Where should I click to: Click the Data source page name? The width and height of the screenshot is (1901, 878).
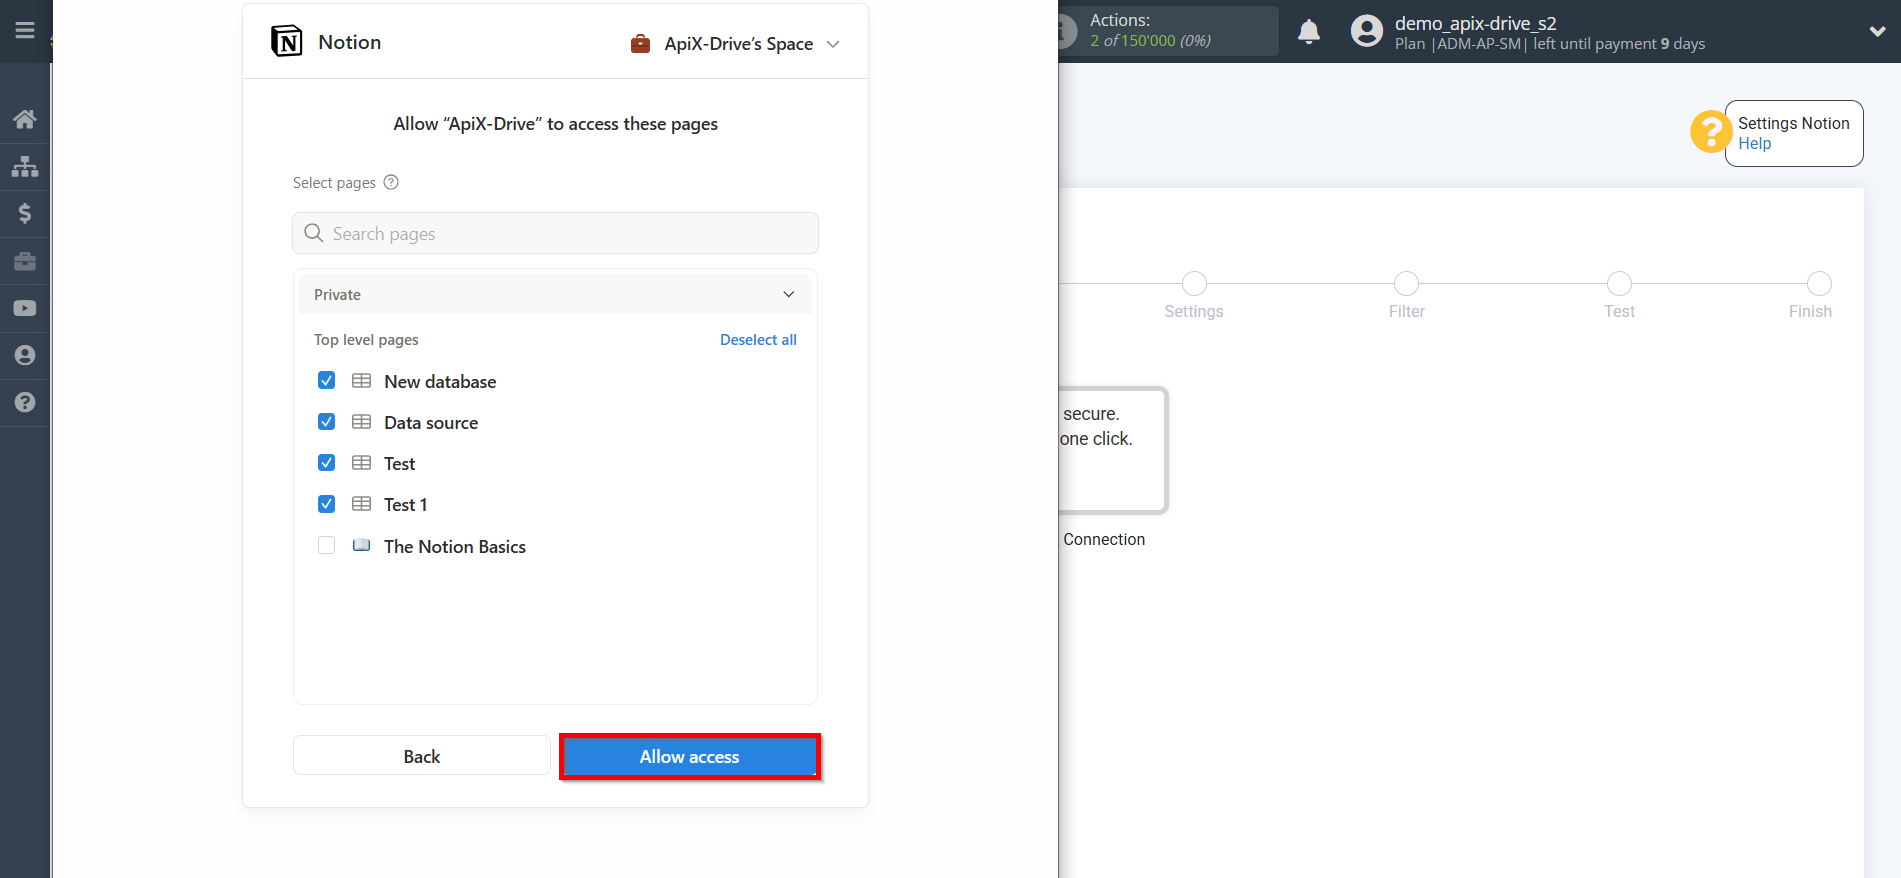point(431,422)
